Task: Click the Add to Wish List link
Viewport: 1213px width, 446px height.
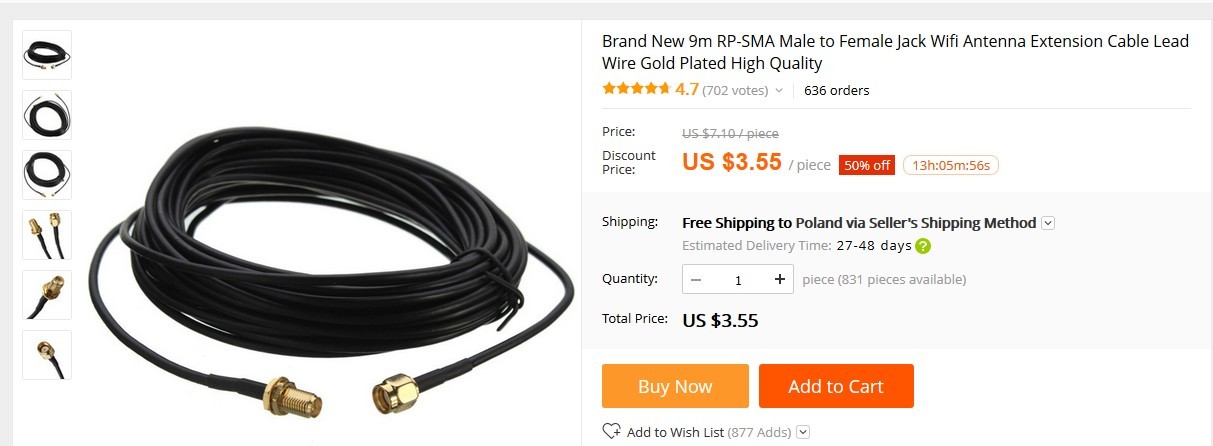Action: coord(675,432)
